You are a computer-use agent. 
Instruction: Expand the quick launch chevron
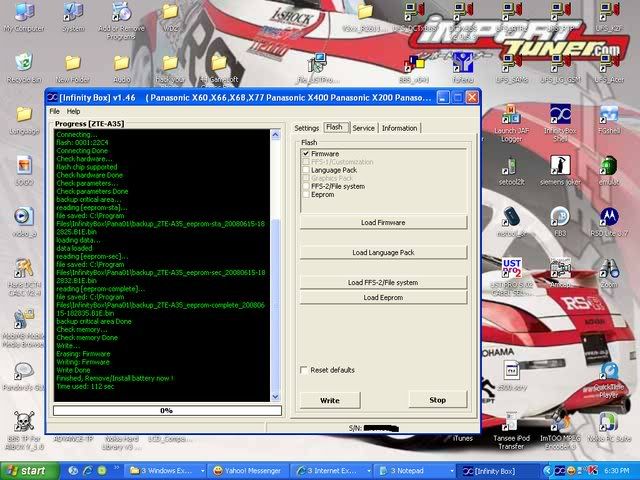click(117, 468)
